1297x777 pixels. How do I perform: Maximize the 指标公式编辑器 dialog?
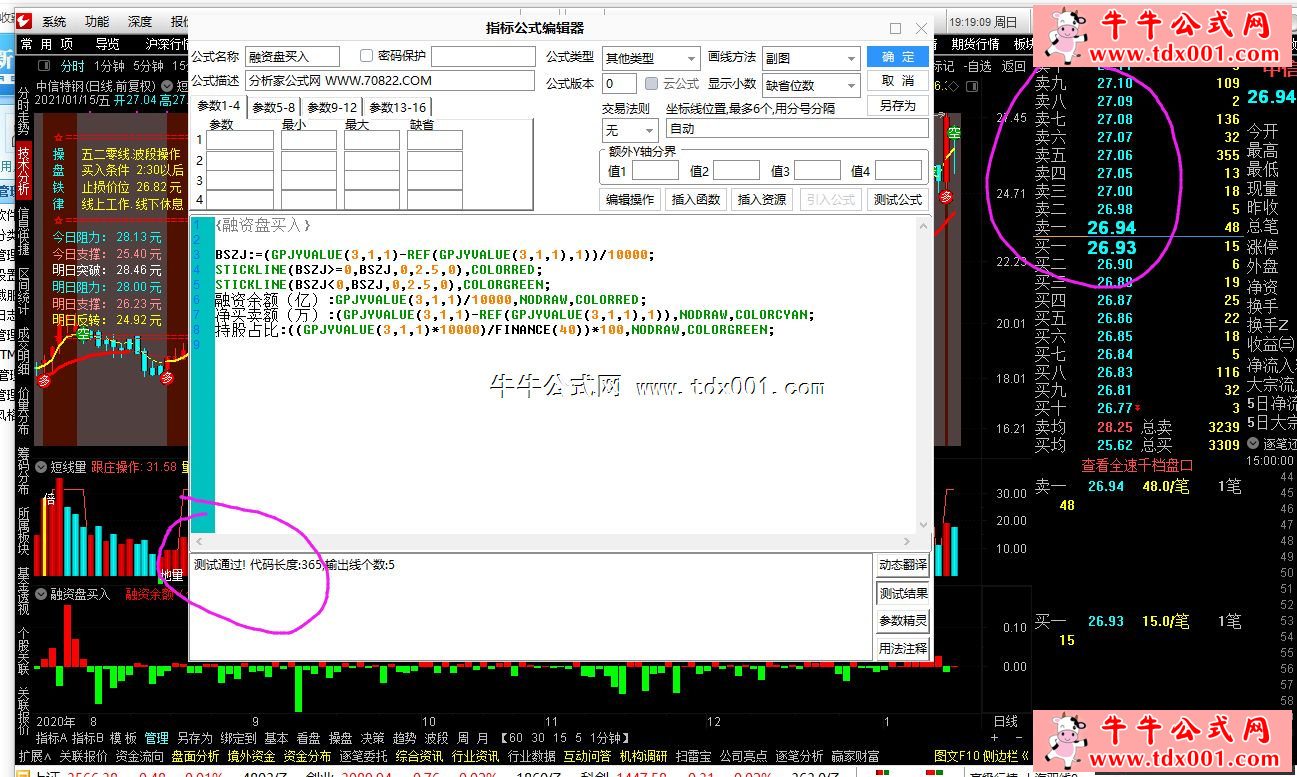click(x=895, y=28)
